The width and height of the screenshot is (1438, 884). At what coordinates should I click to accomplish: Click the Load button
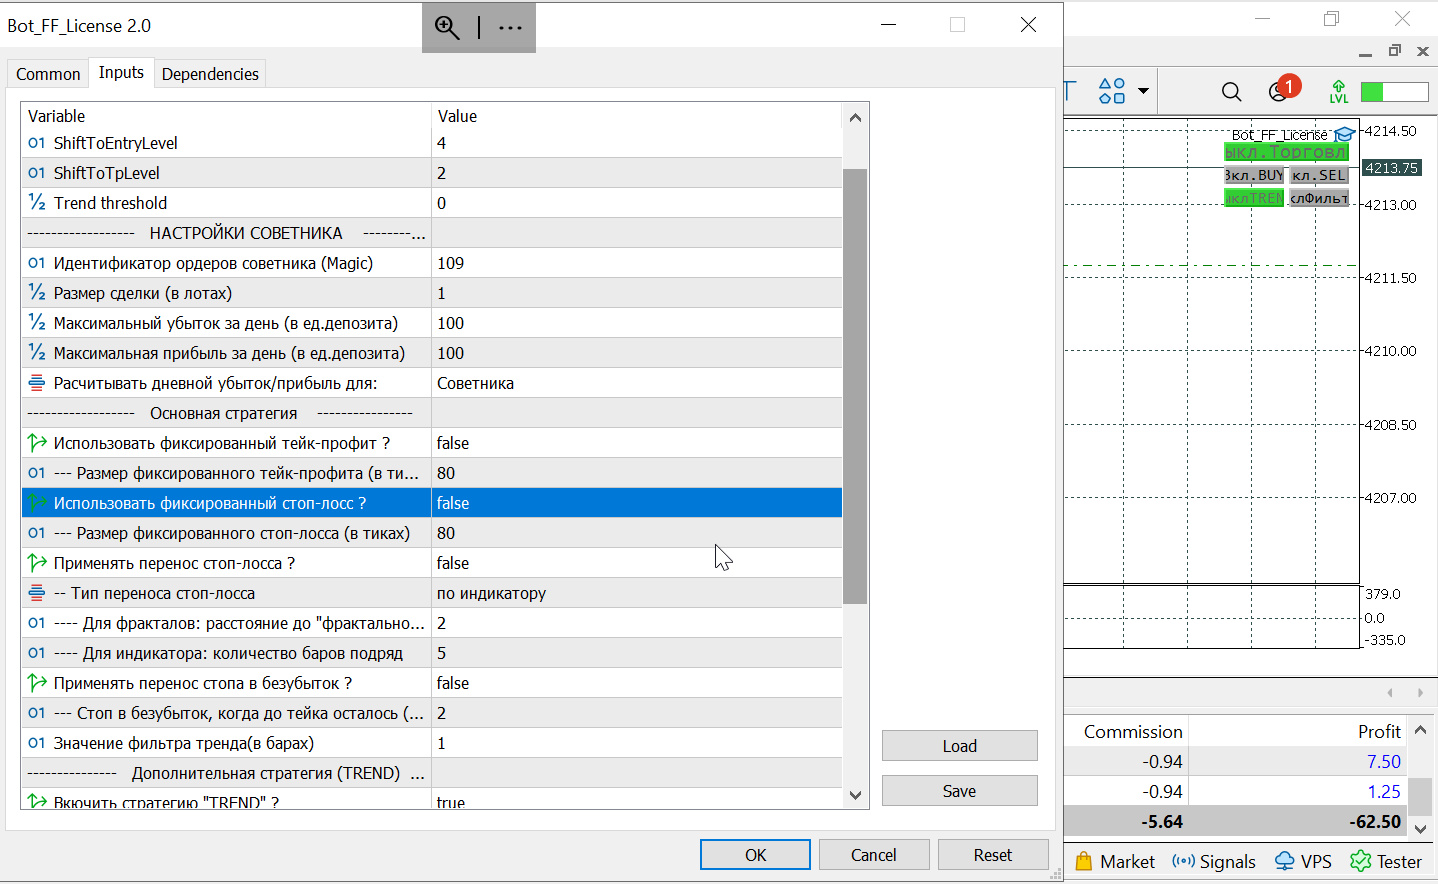coord(960,746)
